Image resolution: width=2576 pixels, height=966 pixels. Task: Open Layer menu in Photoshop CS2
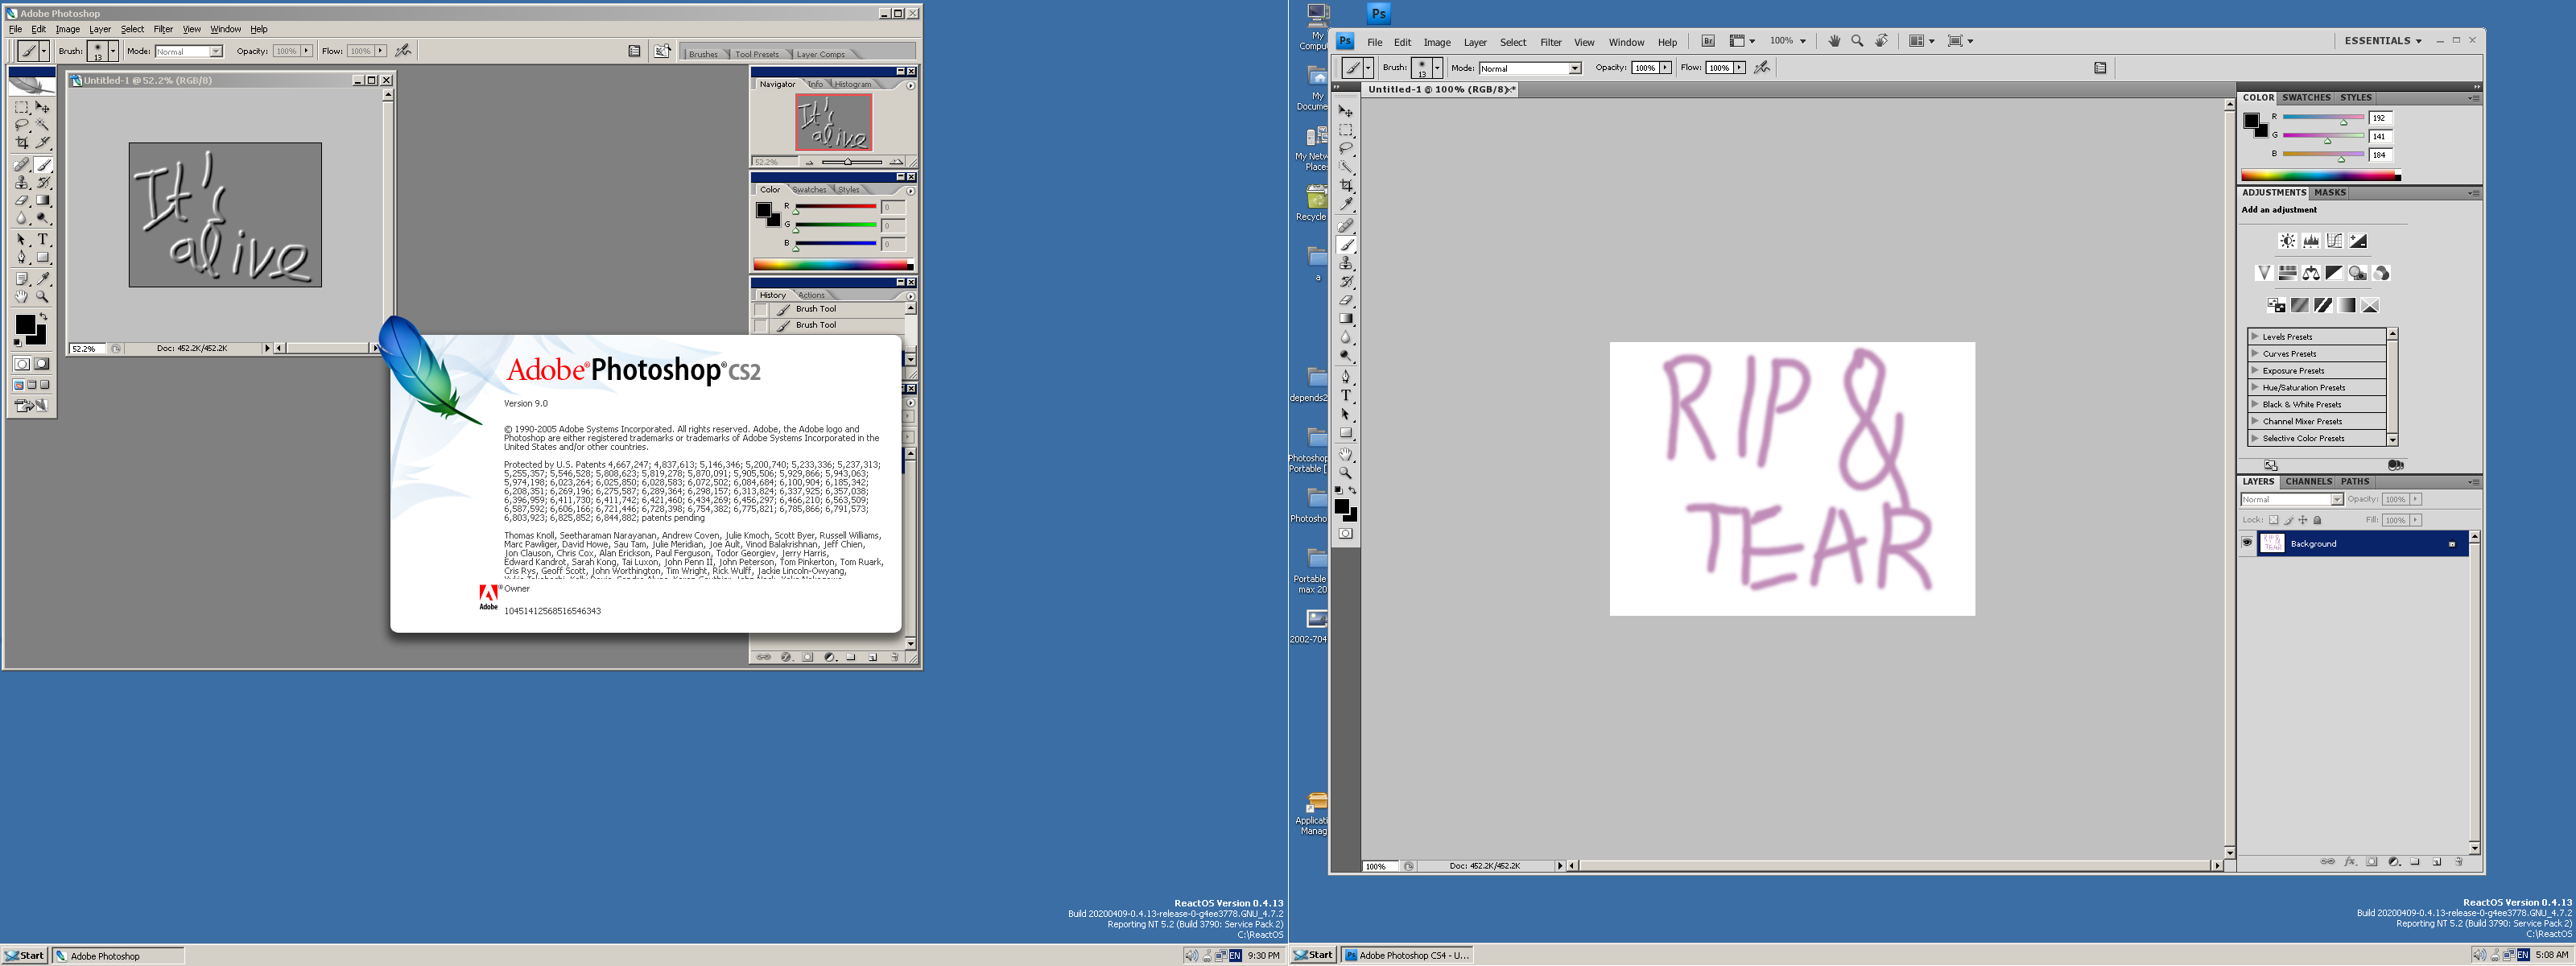(100, 29)
